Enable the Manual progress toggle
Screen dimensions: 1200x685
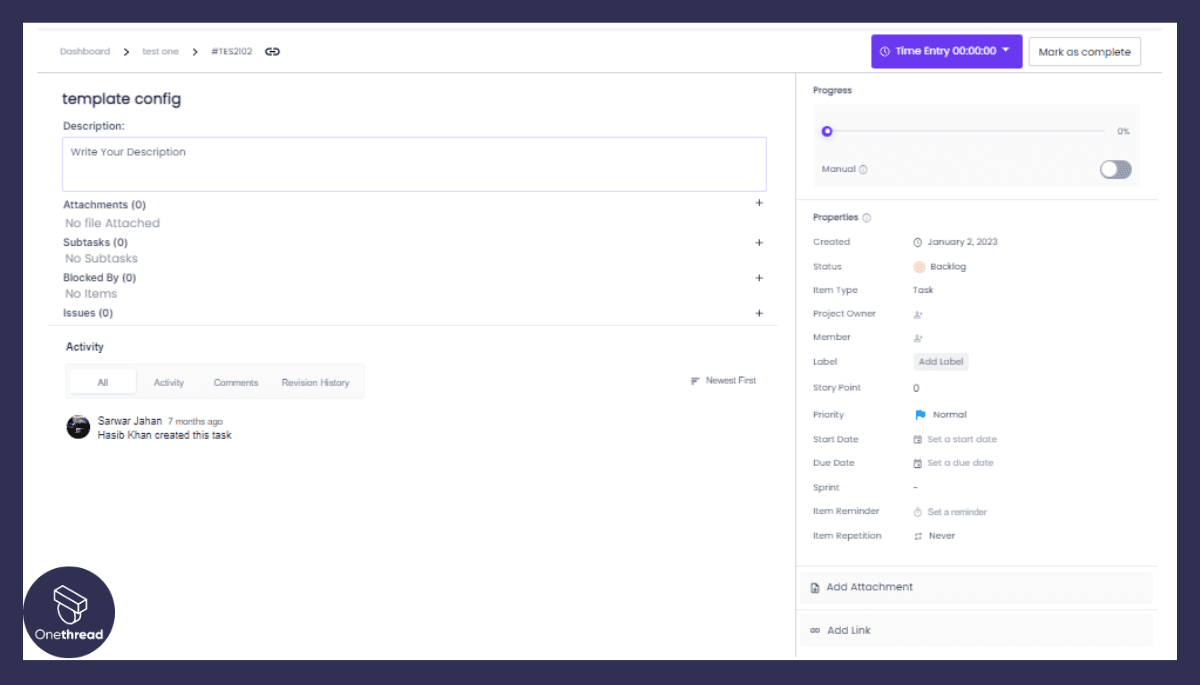(x=1115, y=170)
